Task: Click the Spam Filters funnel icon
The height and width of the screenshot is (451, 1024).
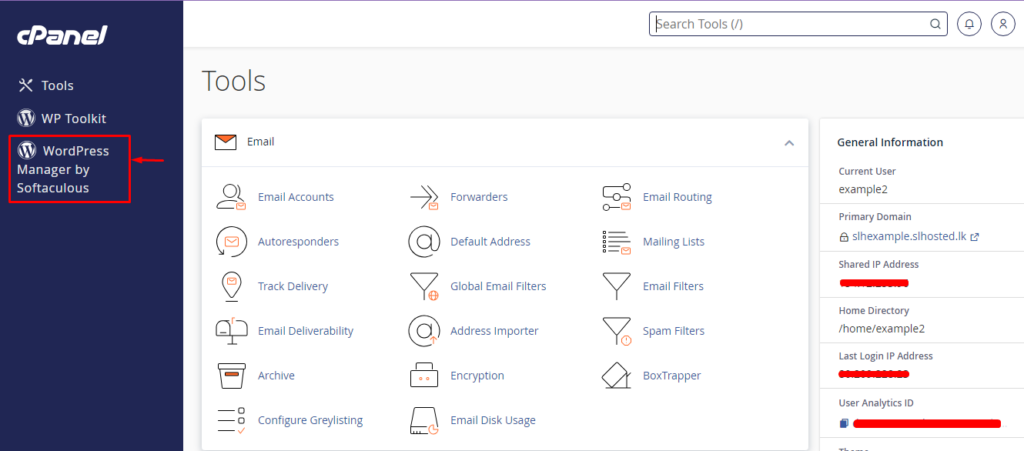Action: click(616, 331)
